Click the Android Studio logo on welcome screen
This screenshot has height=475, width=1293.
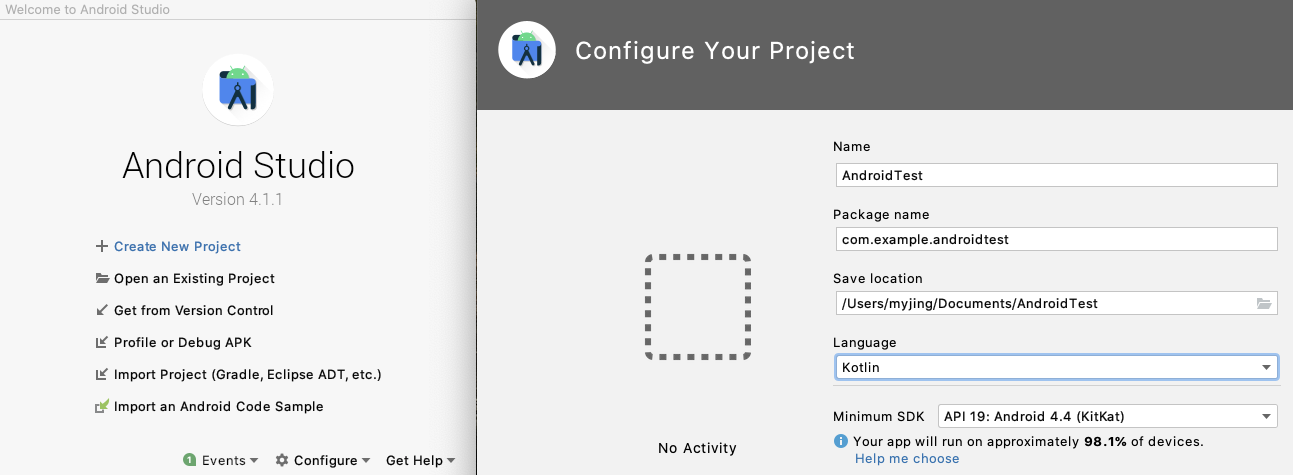click(x=238, y=90)
